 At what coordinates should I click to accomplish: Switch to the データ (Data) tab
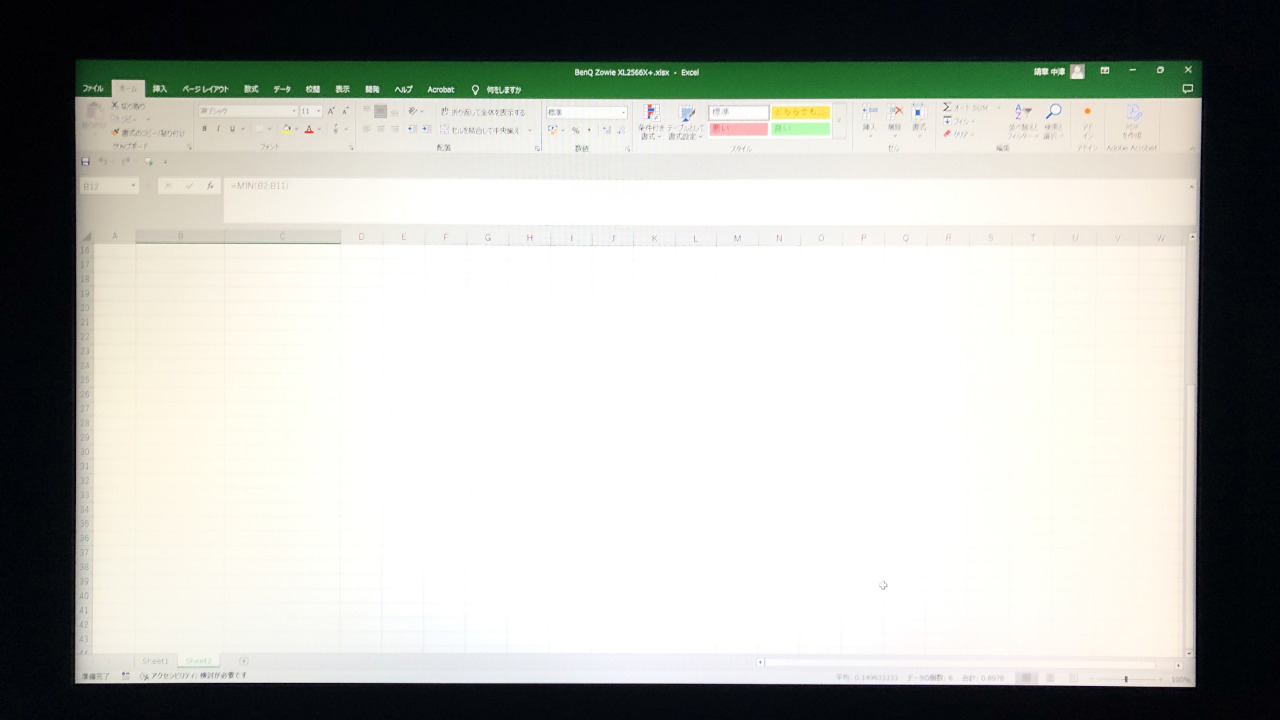(x=282, y=89)
